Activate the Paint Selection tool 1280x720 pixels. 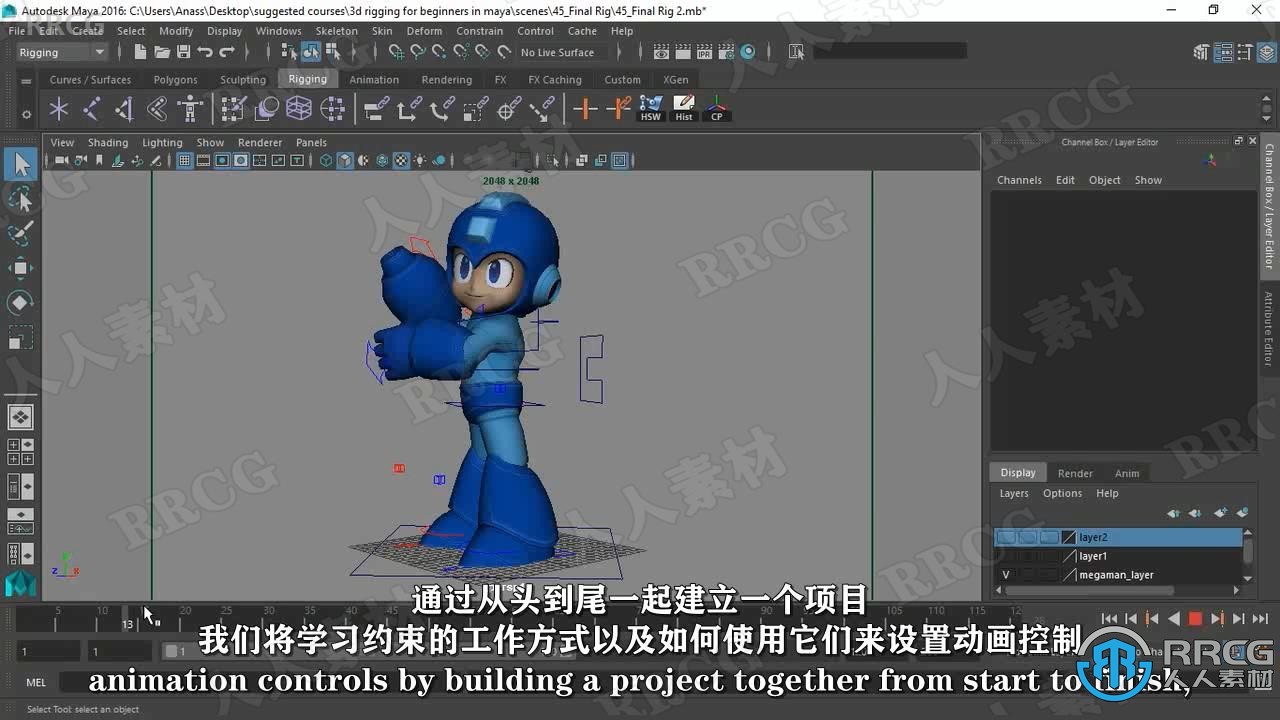(x=20, y=233)
